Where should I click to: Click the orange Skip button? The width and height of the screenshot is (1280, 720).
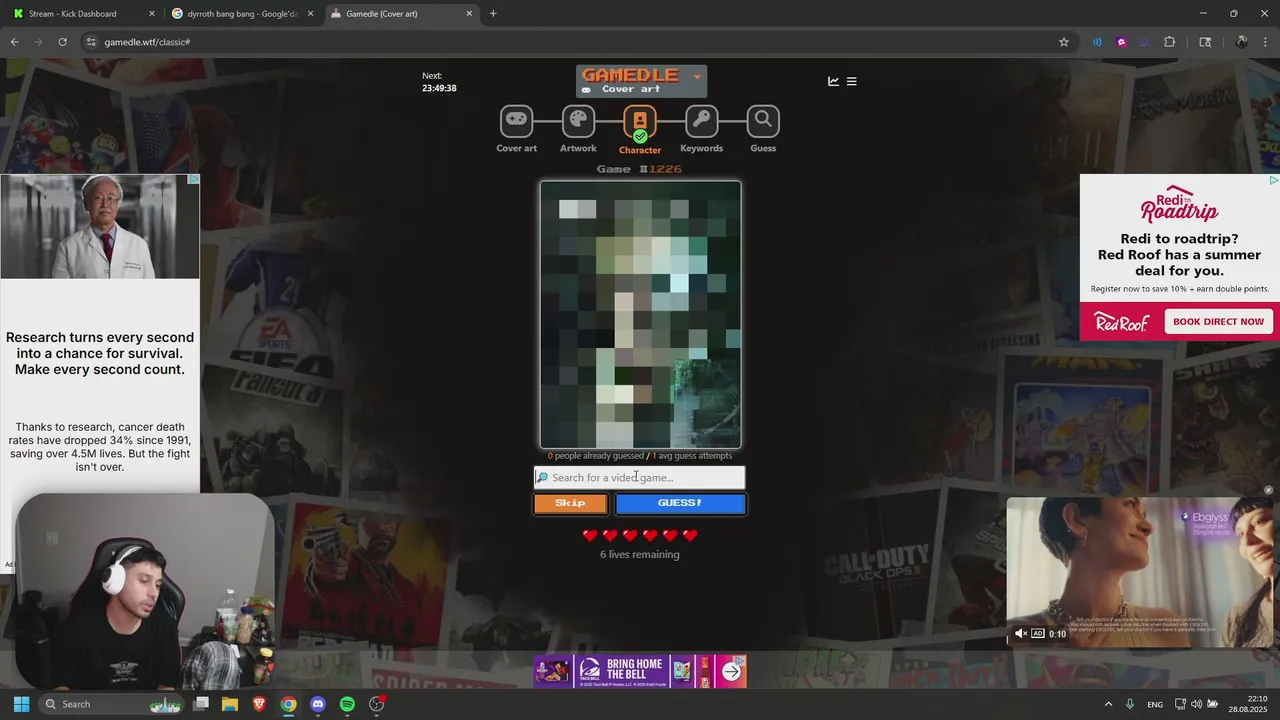pos(570,503)
